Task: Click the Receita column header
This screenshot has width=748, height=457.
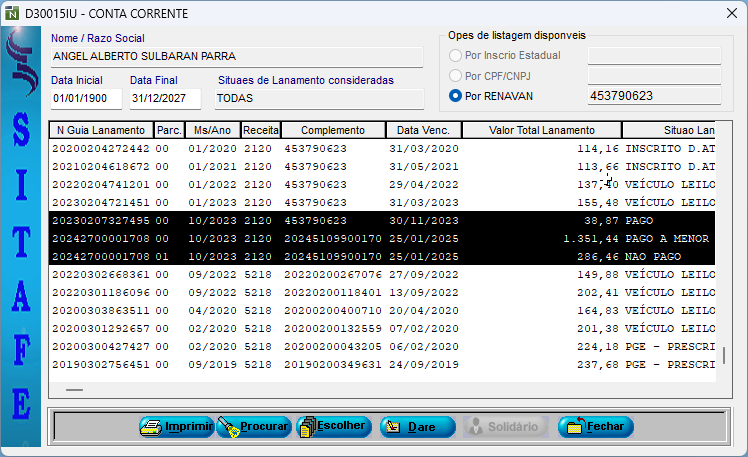Action: (x=261, y=130)
